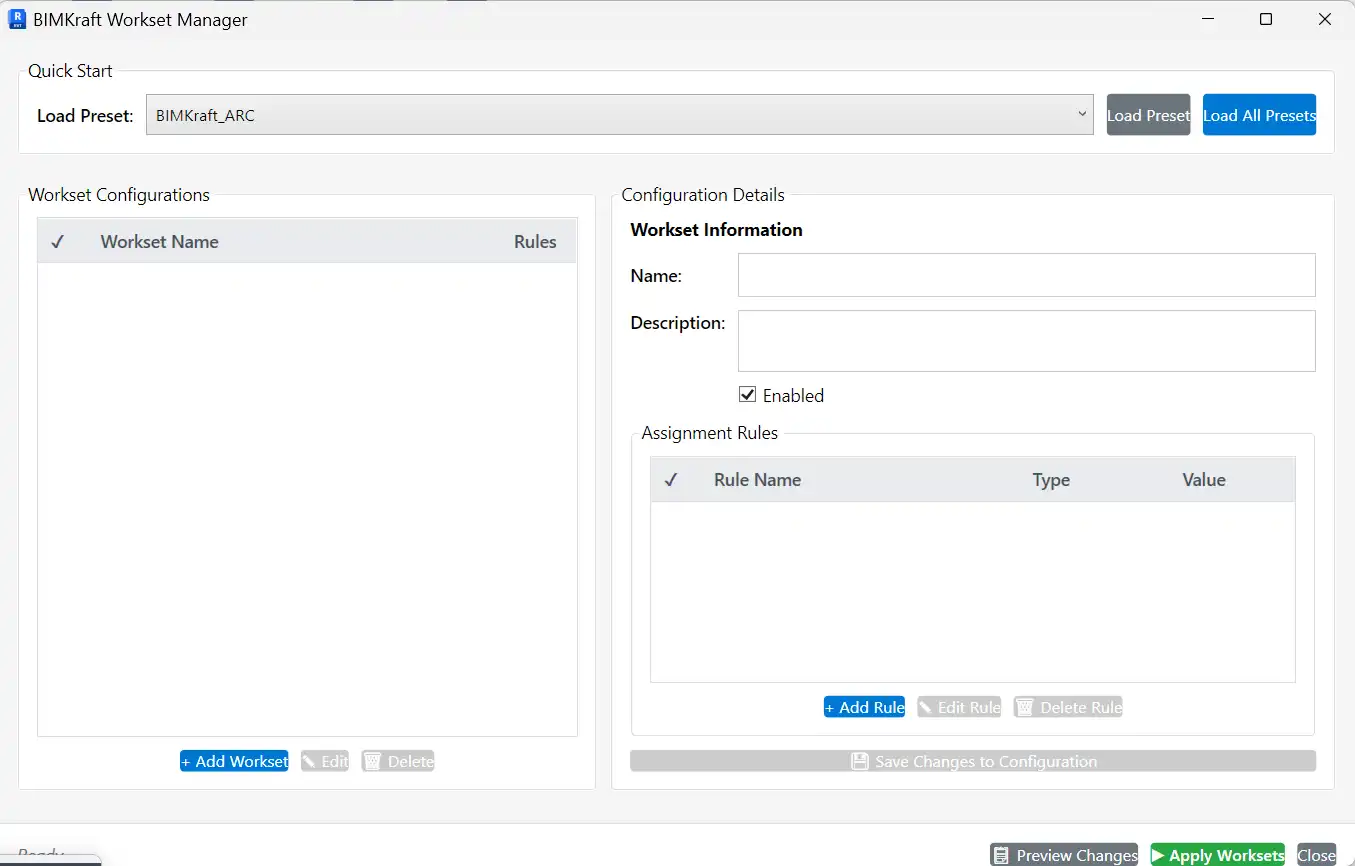
Task: Click the Type column header
Action: (1051, 480)
